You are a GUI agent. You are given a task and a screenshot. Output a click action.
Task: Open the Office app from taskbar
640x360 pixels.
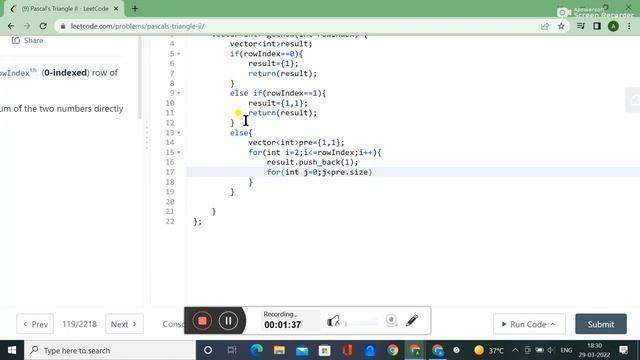[x=347, y=350]
